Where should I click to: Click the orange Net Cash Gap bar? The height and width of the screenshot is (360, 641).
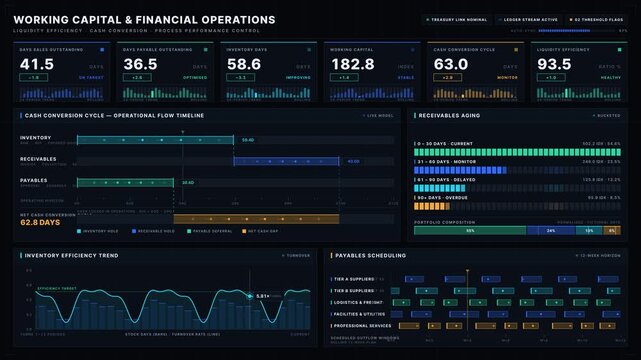[x=256, y=219]
